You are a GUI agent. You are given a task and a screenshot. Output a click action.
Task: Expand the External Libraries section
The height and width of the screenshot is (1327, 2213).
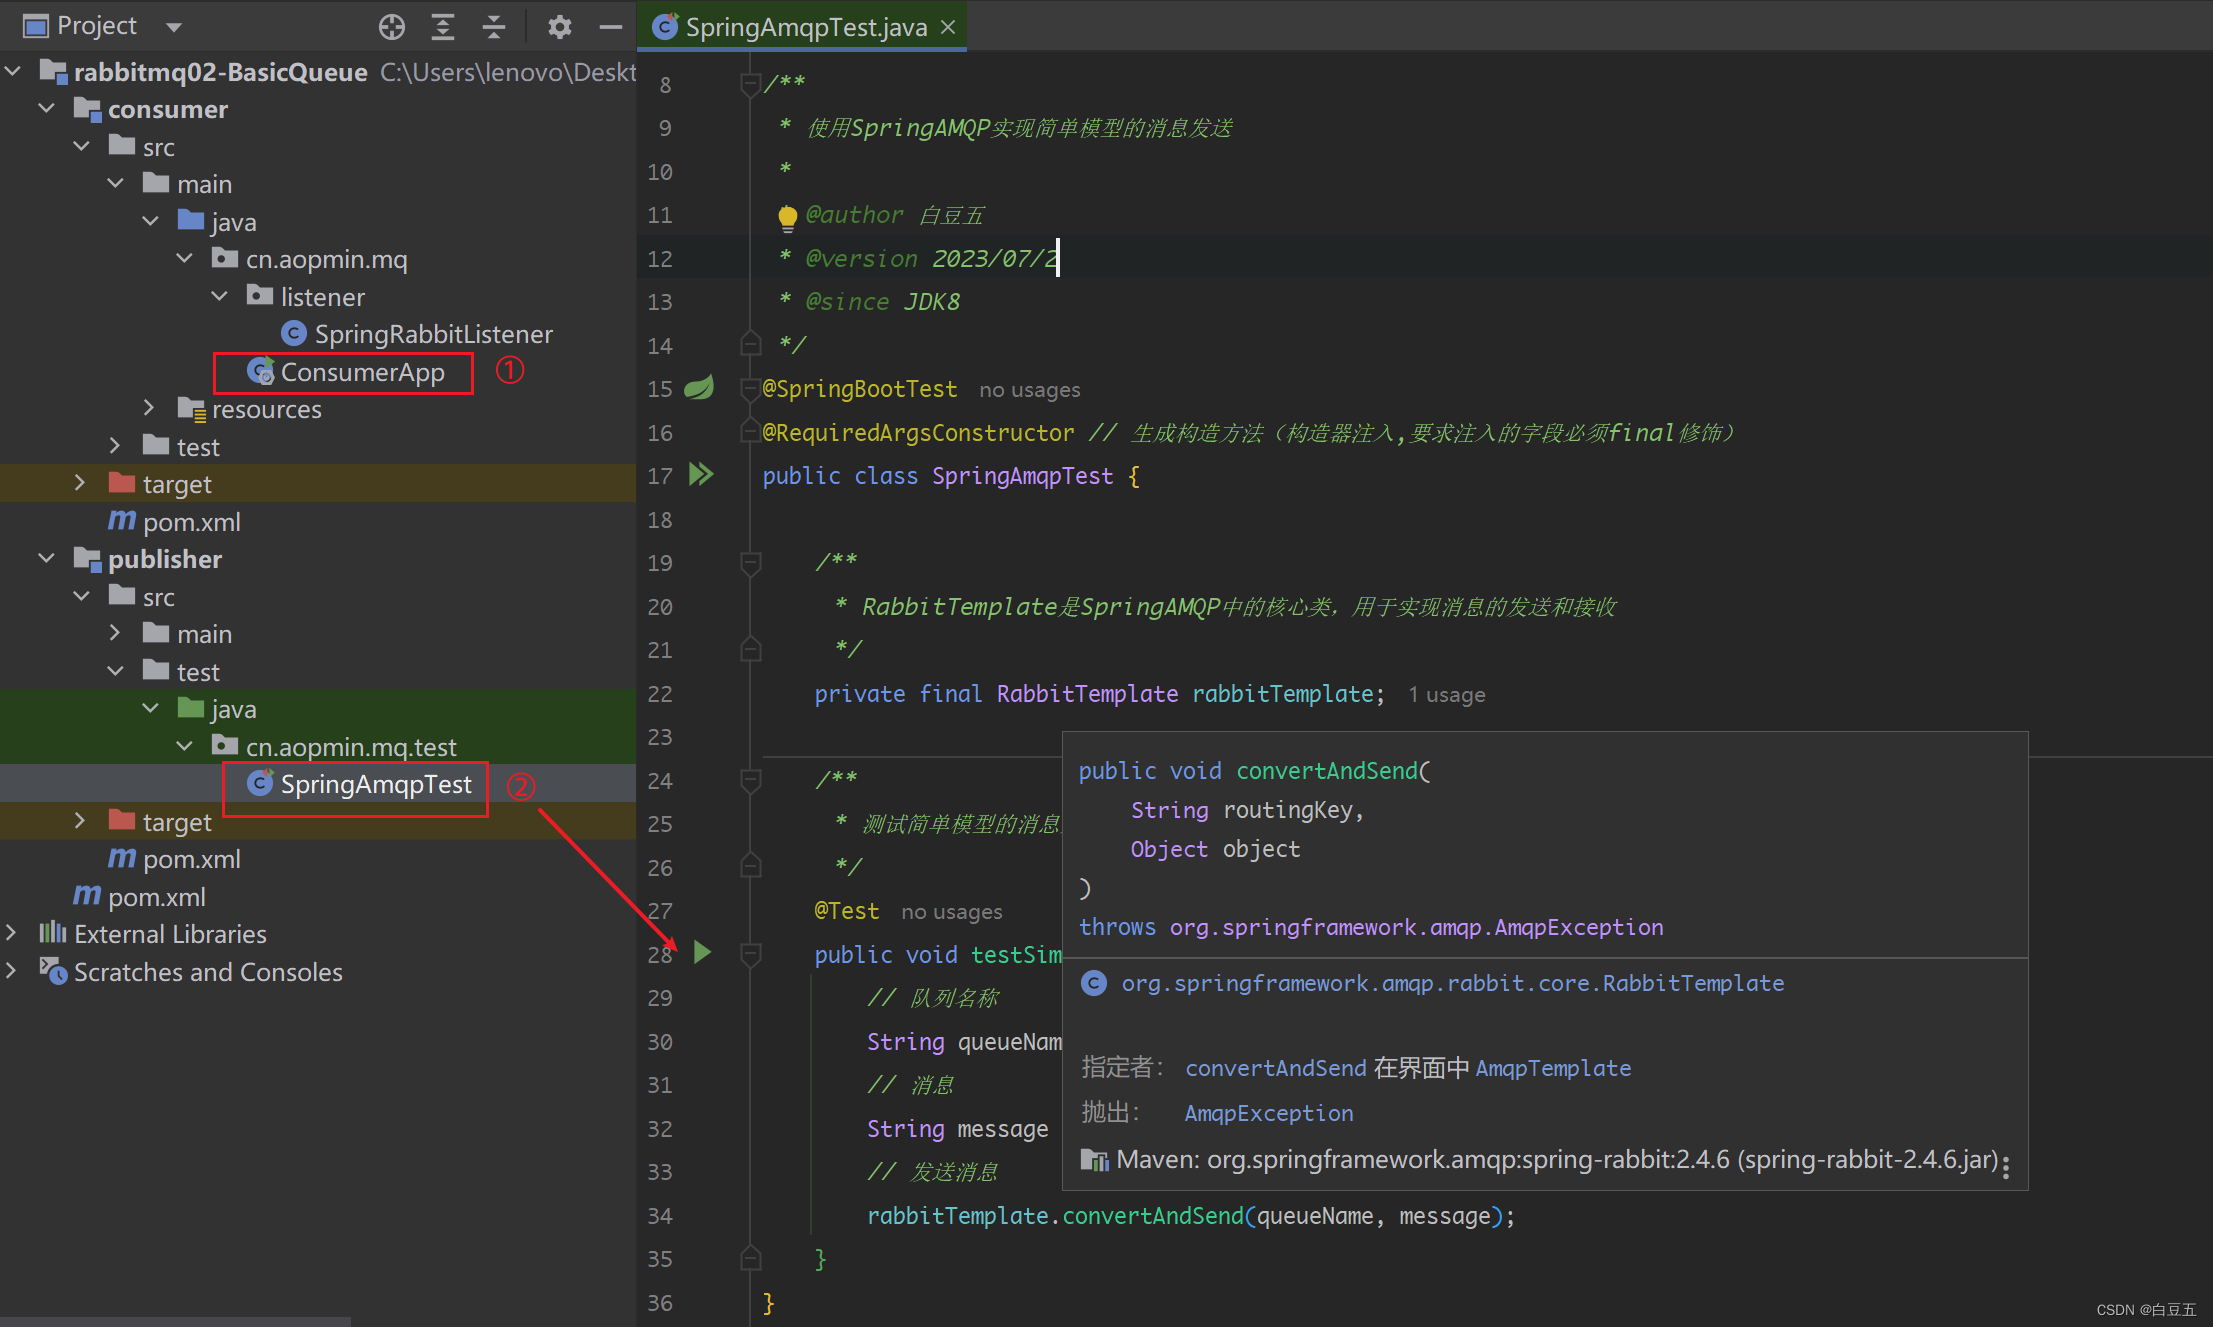coord(16,934)
